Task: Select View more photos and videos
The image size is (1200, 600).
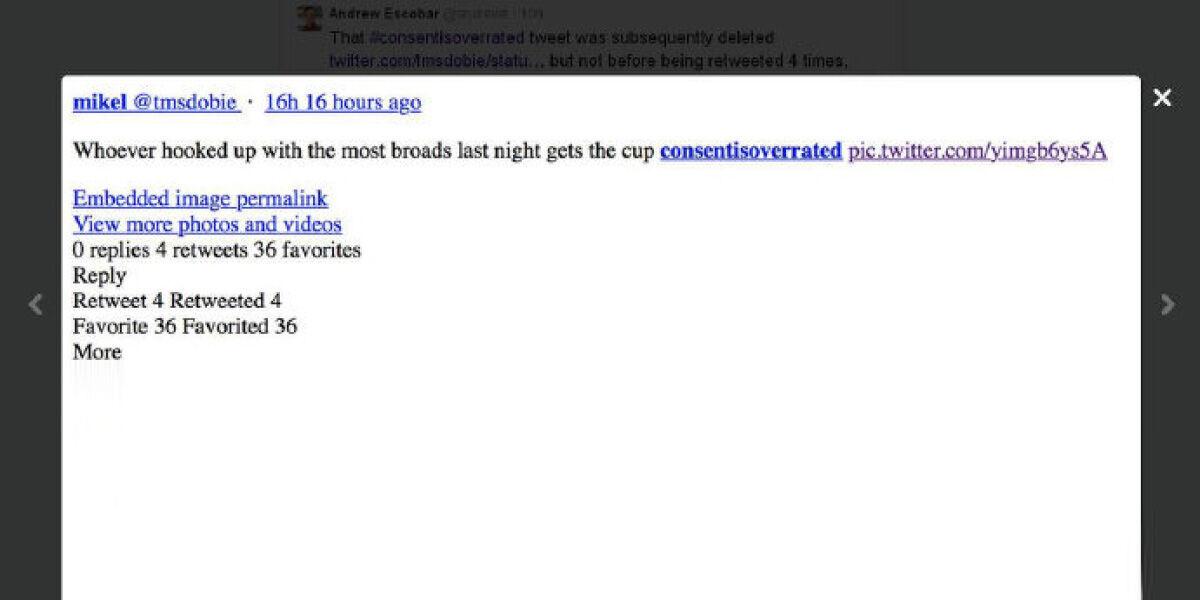Action: (x=207, y=224)
